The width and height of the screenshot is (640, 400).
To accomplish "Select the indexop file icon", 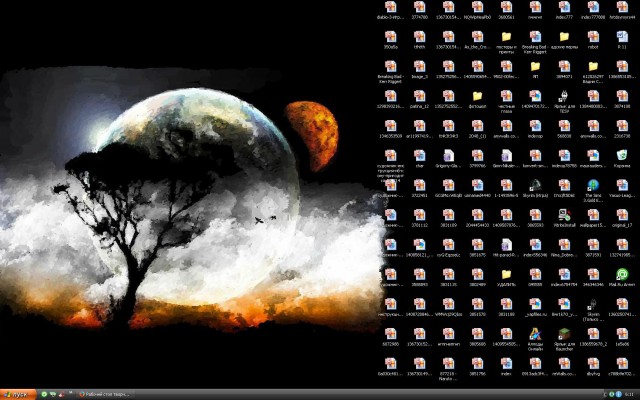I will 535,126.
